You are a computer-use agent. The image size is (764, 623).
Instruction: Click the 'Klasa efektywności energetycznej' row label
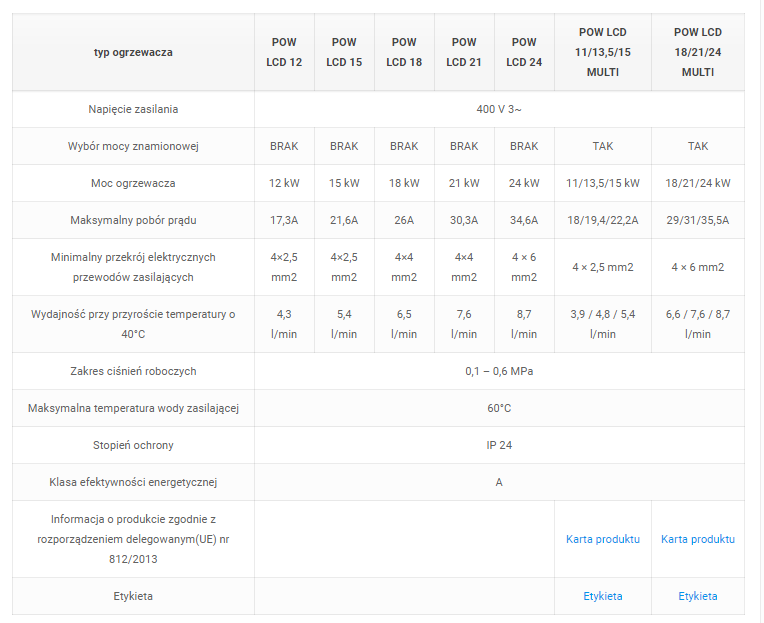(133, 482)
